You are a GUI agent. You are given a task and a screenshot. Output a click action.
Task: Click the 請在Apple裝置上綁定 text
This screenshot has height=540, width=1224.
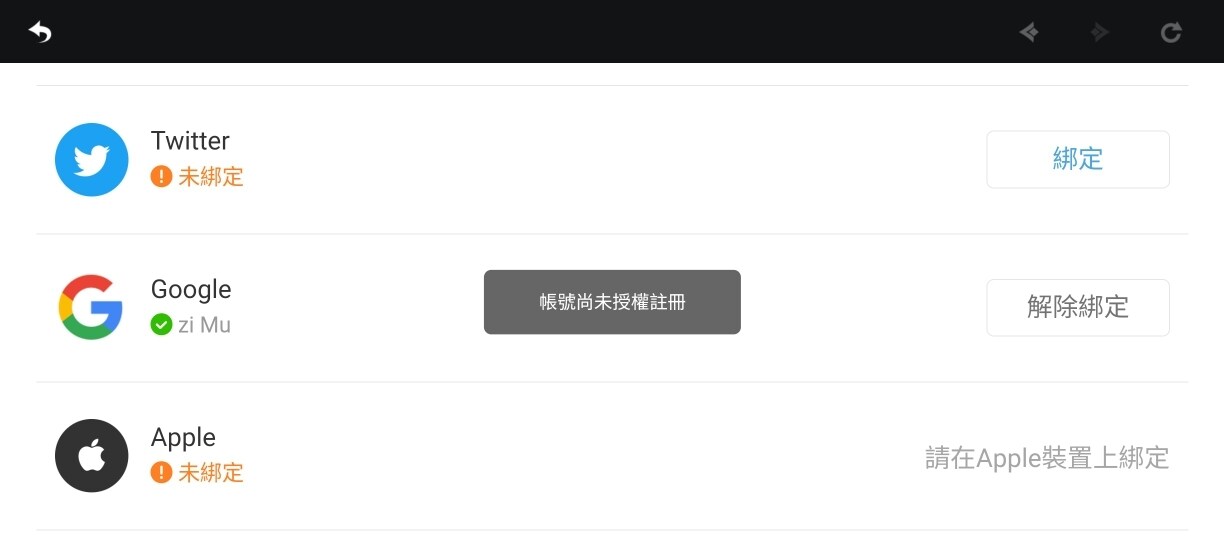tap(1047, 458)
